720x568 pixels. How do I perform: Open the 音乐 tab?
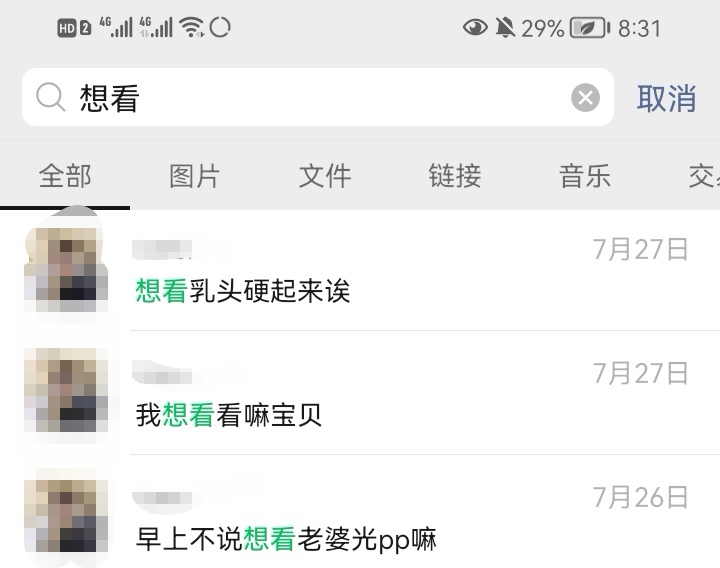coord(585,176)
